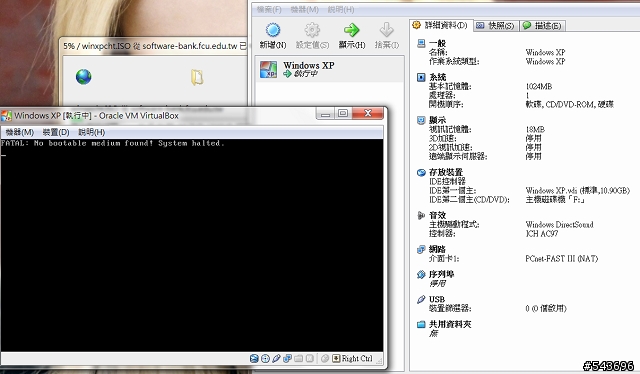The width and height of the screenshot is (640, 374).
Task: Click the System (系統) section heading
Action: (437, 77)
